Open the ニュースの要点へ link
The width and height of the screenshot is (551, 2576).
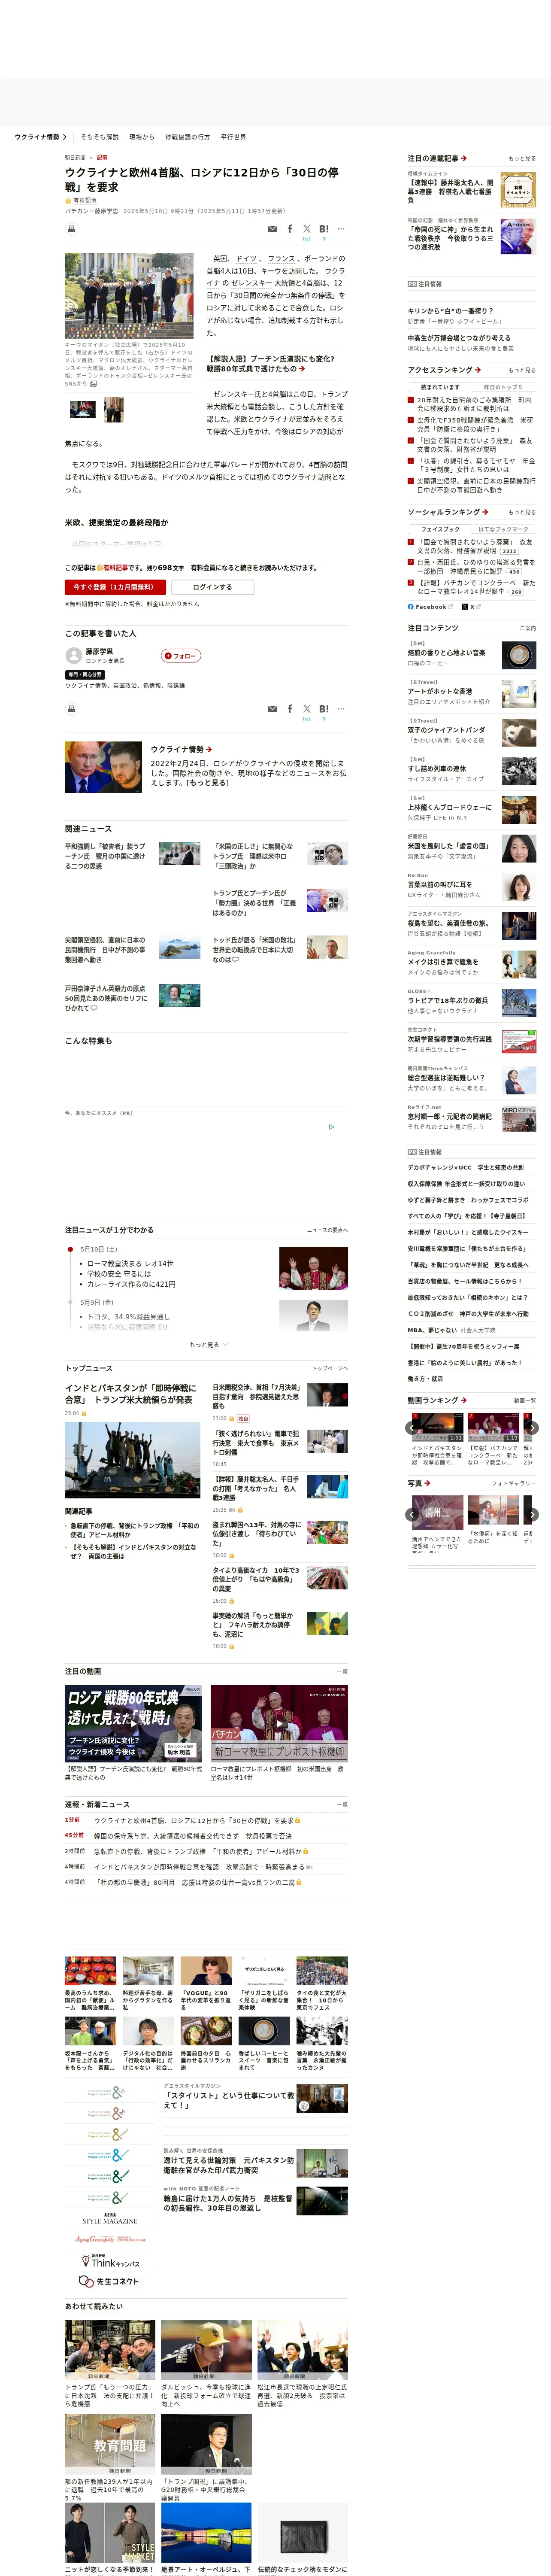(327, 1230)
